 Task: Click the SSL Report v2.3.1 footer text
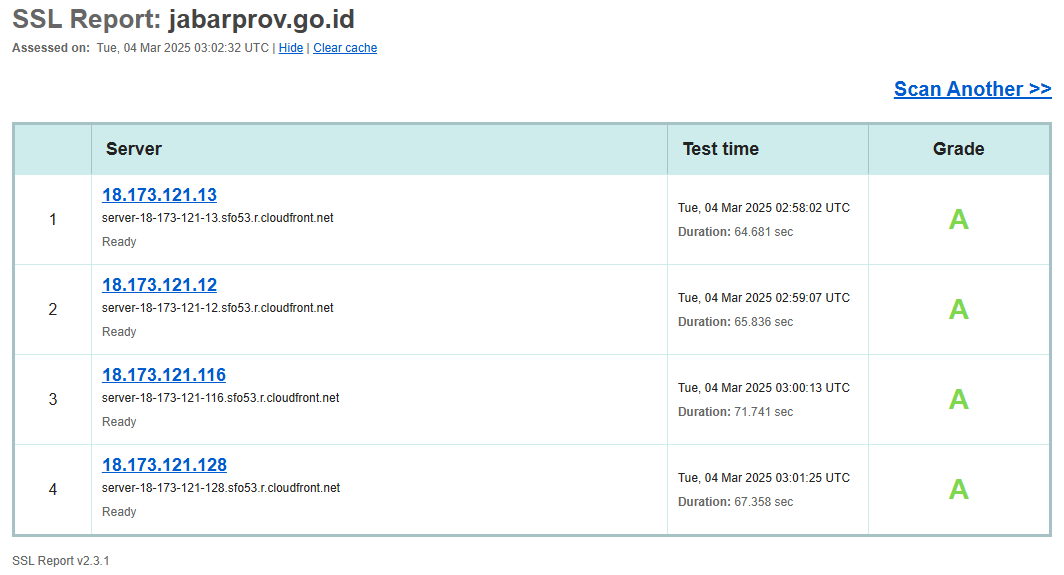[61, 561]
